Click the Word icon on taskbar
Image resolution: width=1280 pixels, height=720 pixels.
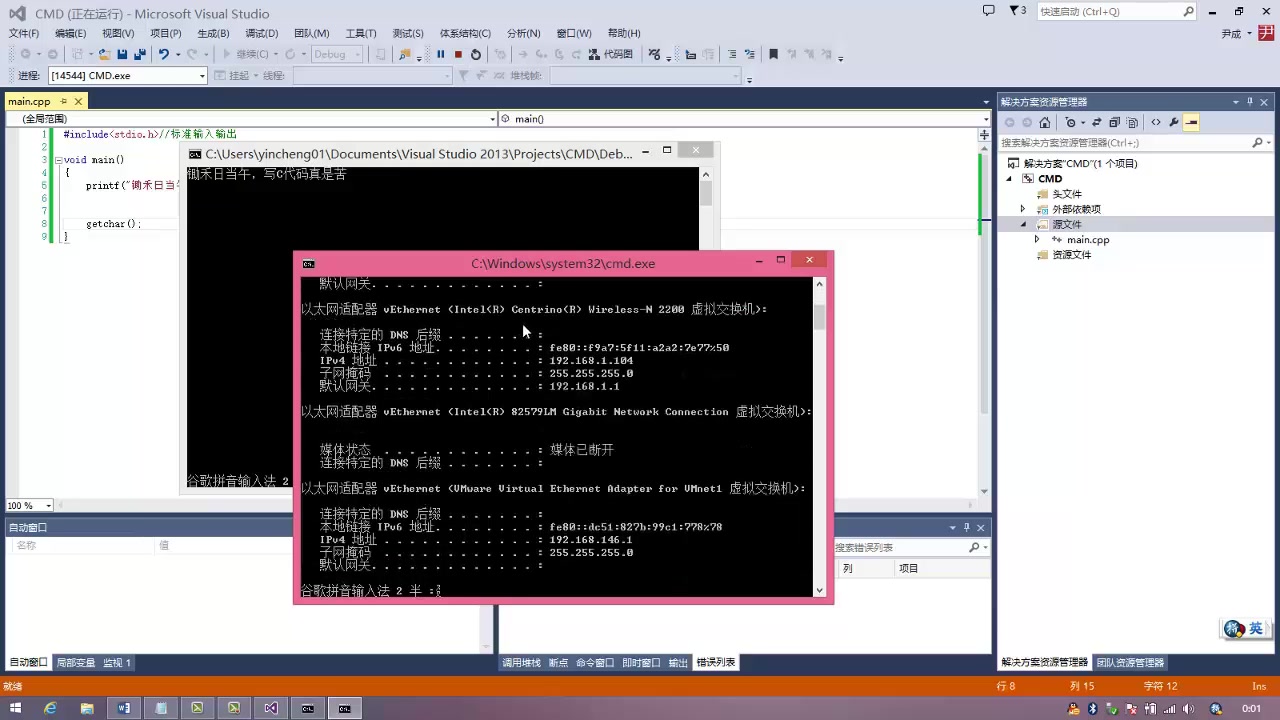[x=124, y=708]
